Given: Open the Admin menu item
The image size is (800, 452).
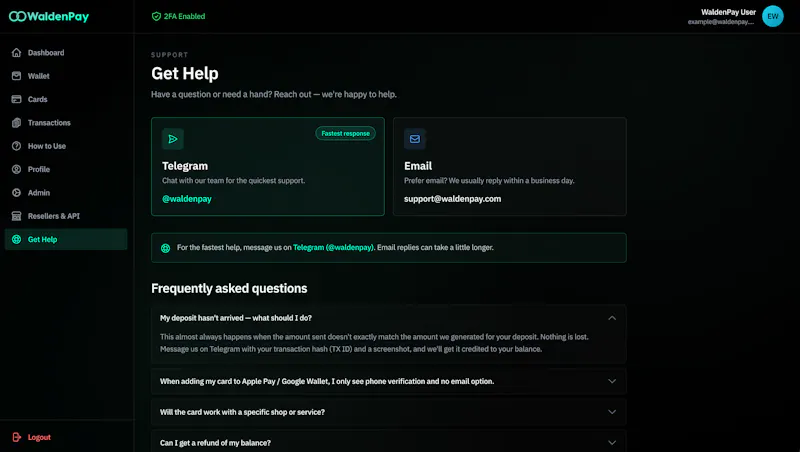Looking at the screenshot, I should (66, 193).
